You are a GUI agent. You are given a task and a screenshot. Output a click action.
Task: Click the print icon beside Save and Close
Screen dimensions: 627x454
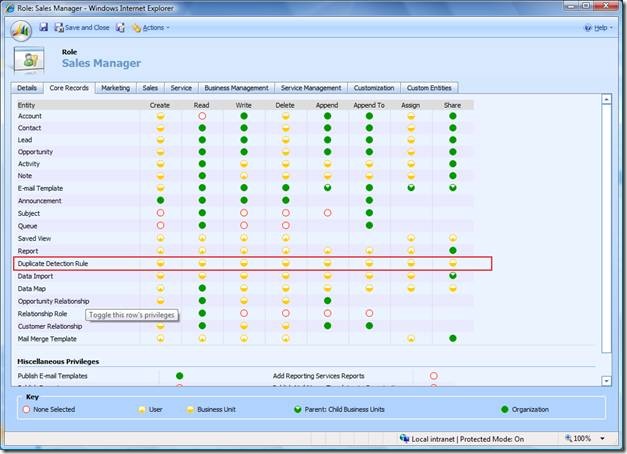[120, 28]
